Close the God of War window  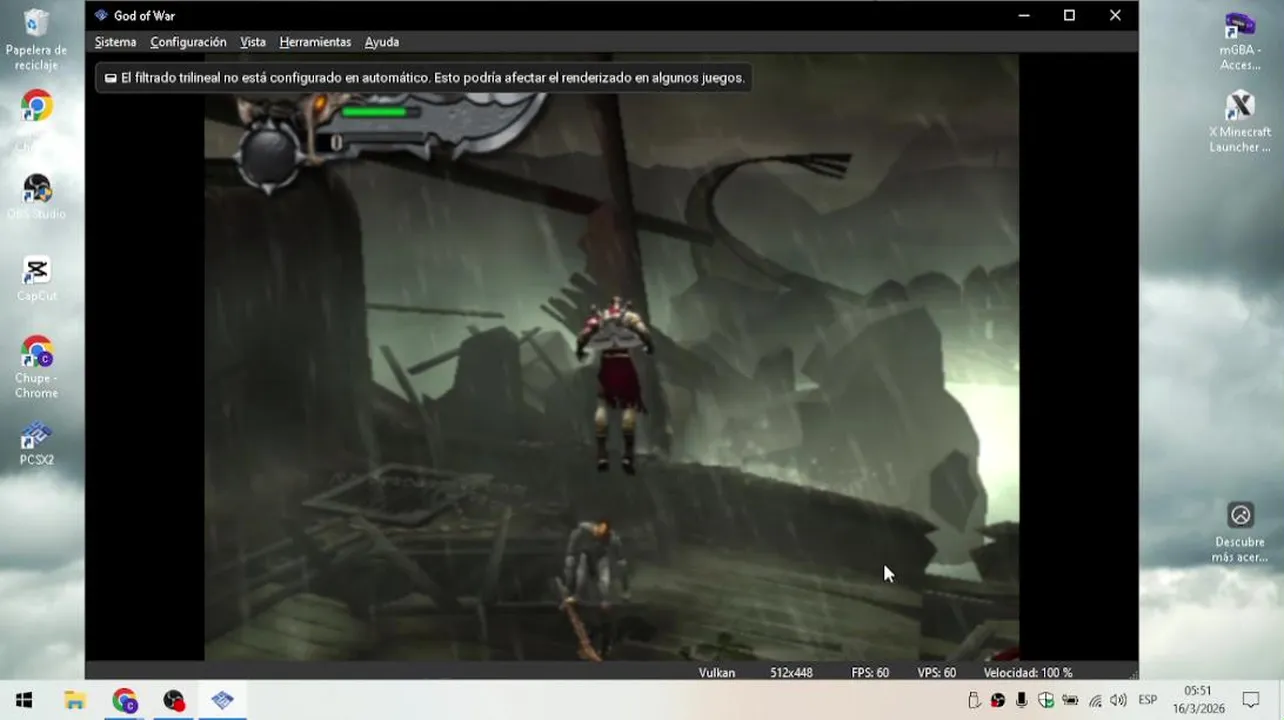pos(1115,16)
